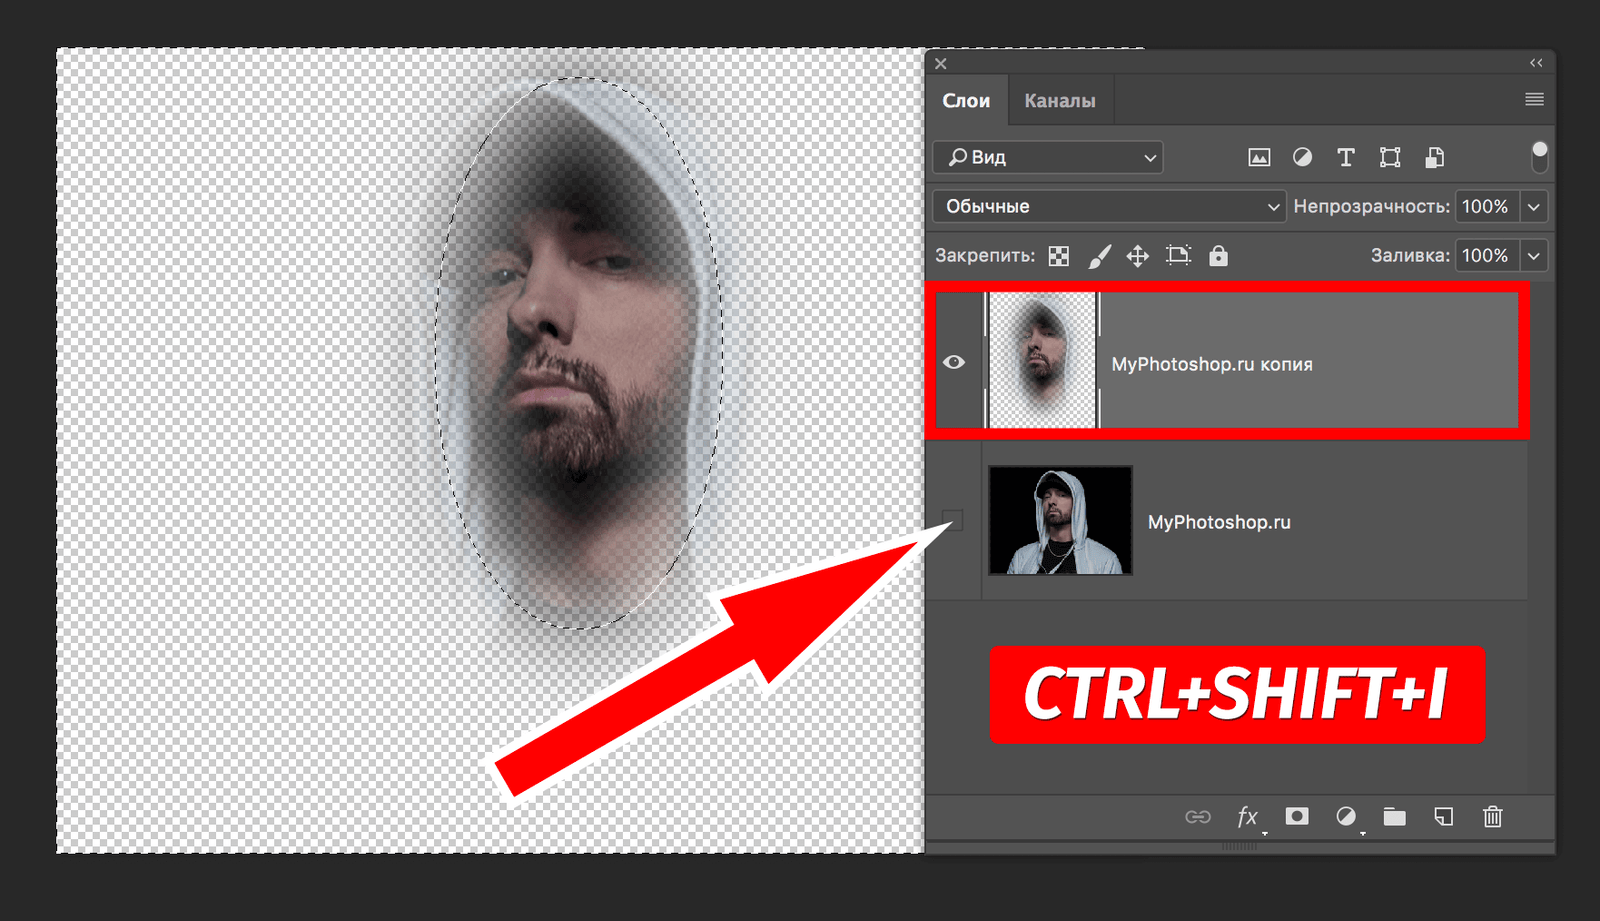Click the lock image pixels brush icon
Viewport: 1600px width, 921px height.
(x=1099, y=256)
